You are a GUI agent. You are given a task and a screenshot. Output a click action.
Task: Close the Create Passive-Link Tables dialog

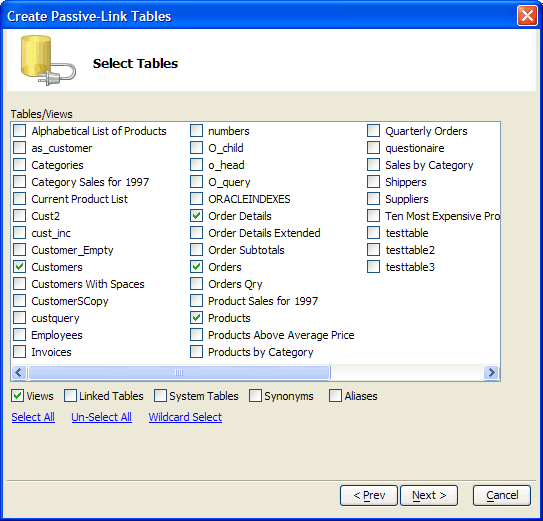point(527,16)
